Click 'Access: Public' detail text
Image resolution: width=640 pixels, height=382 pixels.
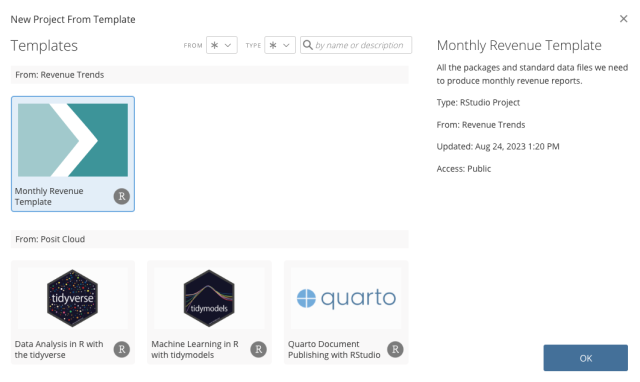pos(464,169)
